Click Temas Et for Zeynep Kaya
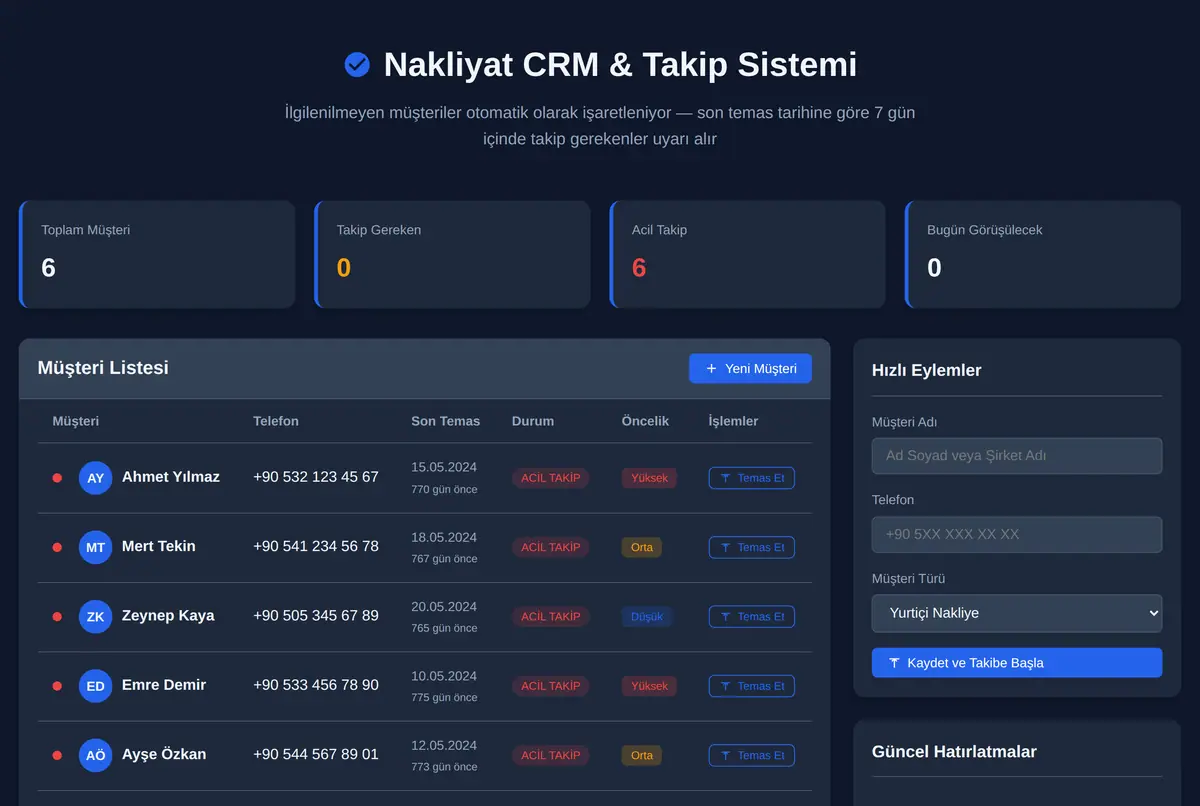 [752, 616]
